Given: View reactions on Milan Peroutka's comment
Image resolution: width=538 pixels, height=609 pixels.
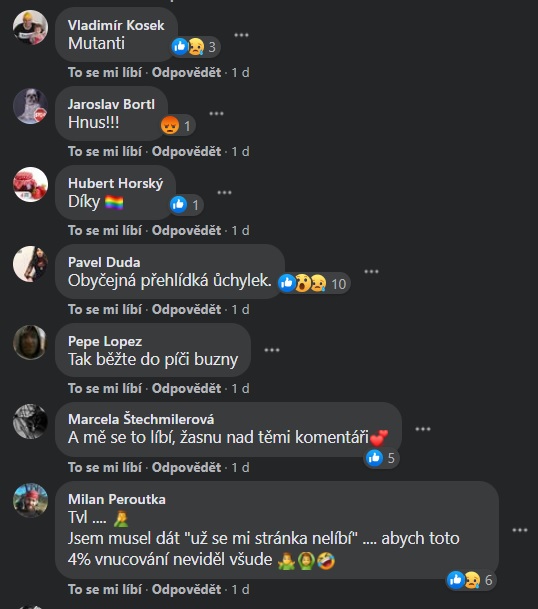Looking at the screenshot, I should (471, 580).
